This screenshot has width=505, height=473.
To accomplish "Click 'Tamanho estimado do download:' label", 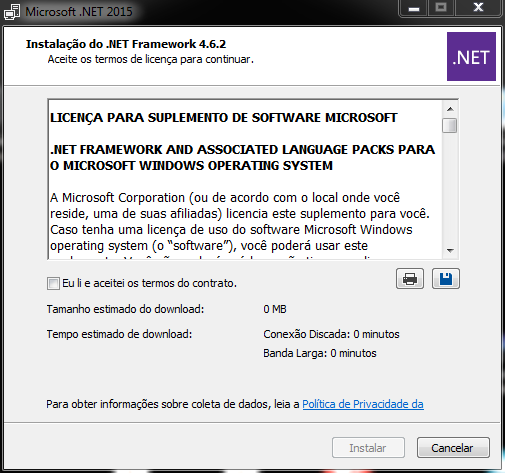I will [x=125, y=309].
